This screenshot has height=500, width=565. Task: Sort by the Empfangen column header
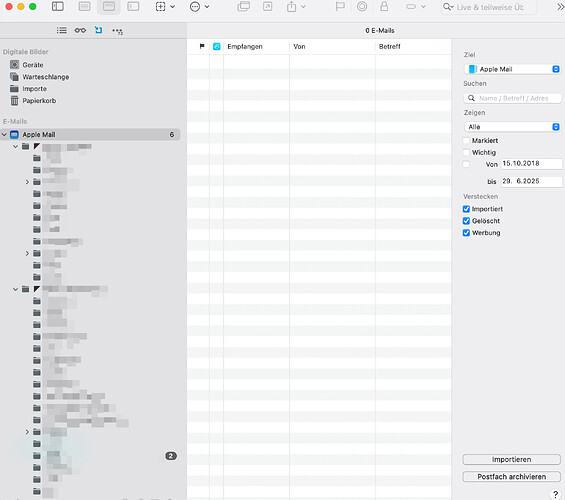point(245,46)
